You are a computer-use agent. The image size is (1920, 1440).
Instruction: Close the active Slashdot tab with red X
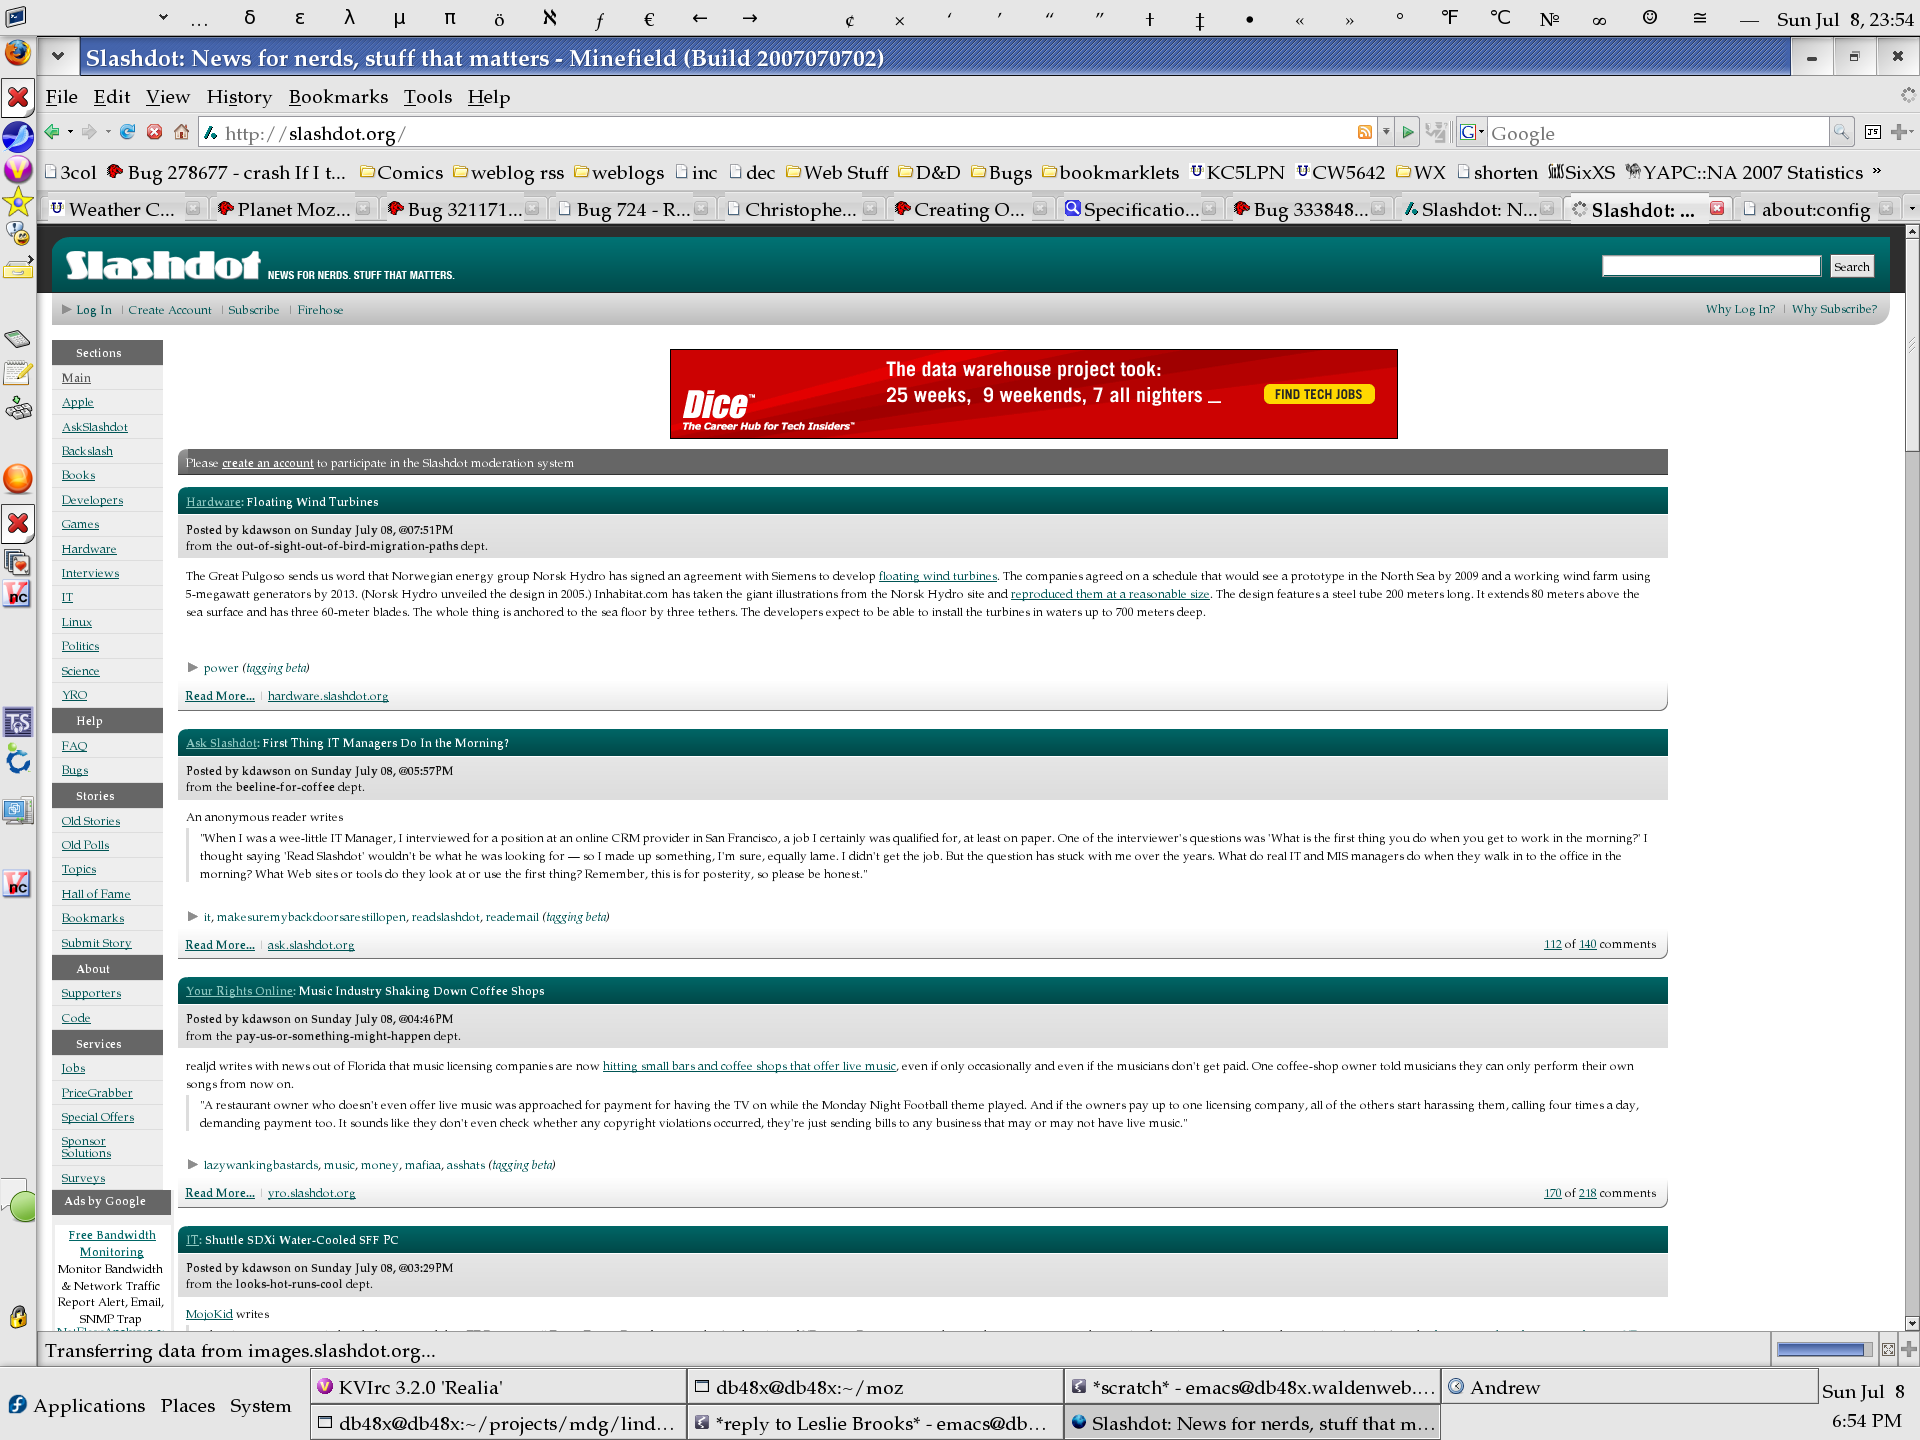coord(1717,208)
